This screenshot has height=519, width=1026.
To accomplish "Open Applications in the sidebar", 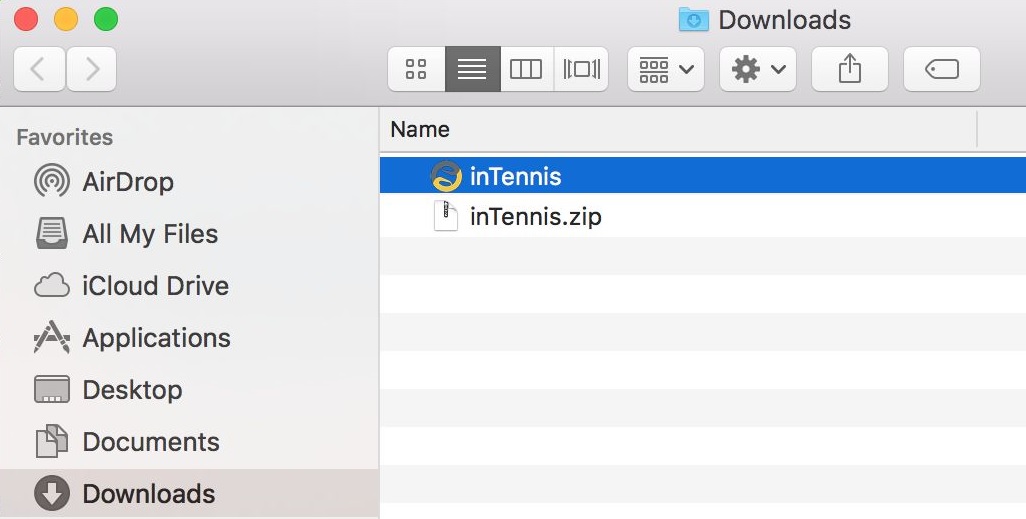I will pyautogui.click(x=189, y=338).
